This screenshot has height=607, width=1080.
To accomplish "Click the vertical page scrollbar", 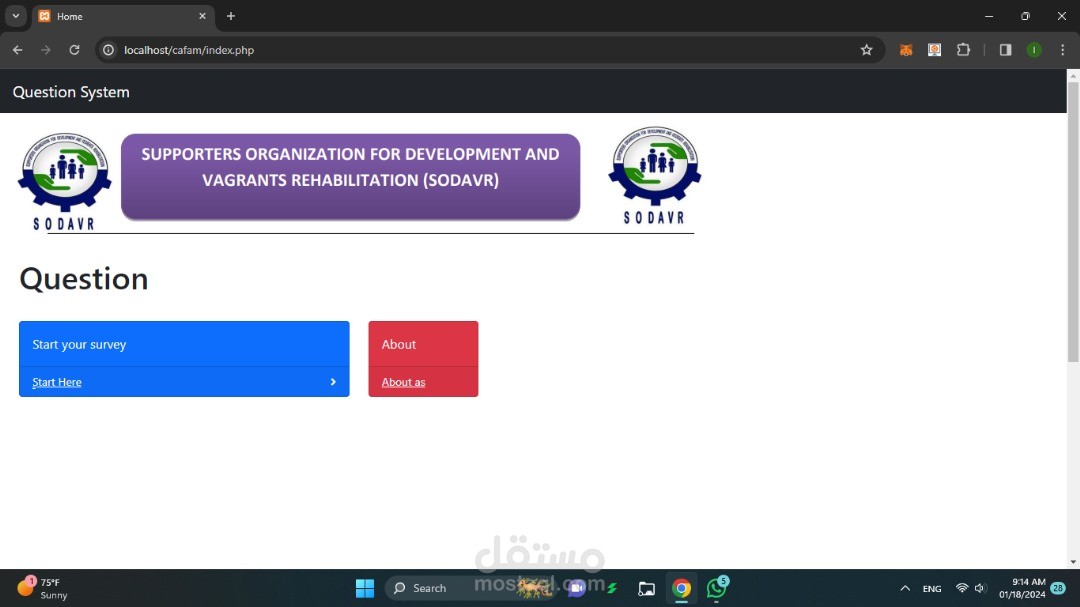I will (x=1073, y=220).
